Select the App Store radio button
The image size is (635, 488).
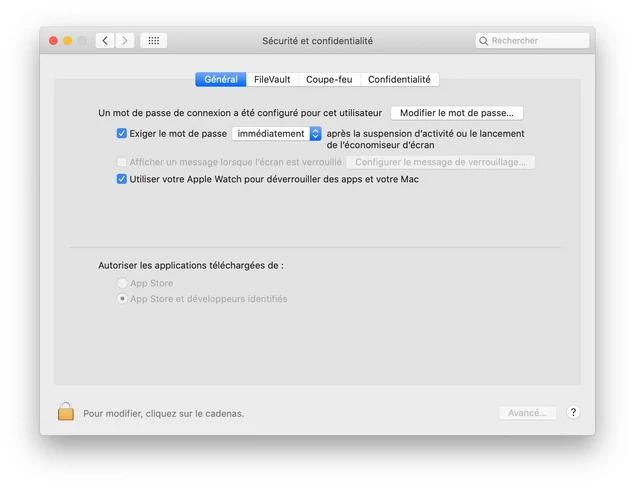point(122,283)
